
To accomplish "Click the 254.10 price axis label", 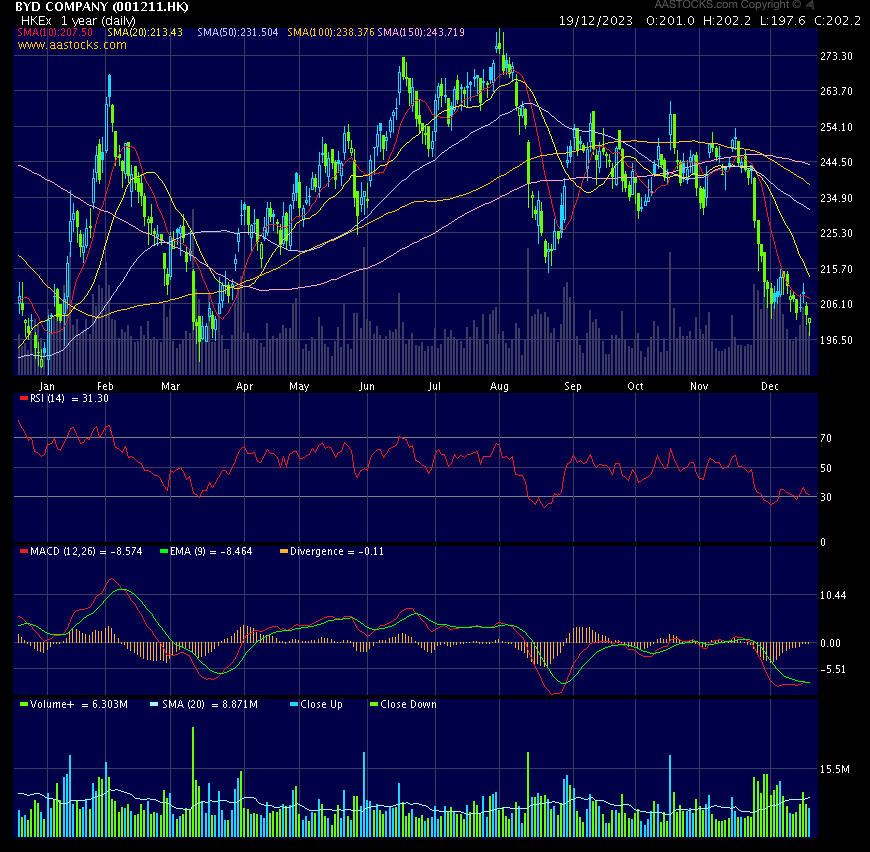I will [836, 127].
